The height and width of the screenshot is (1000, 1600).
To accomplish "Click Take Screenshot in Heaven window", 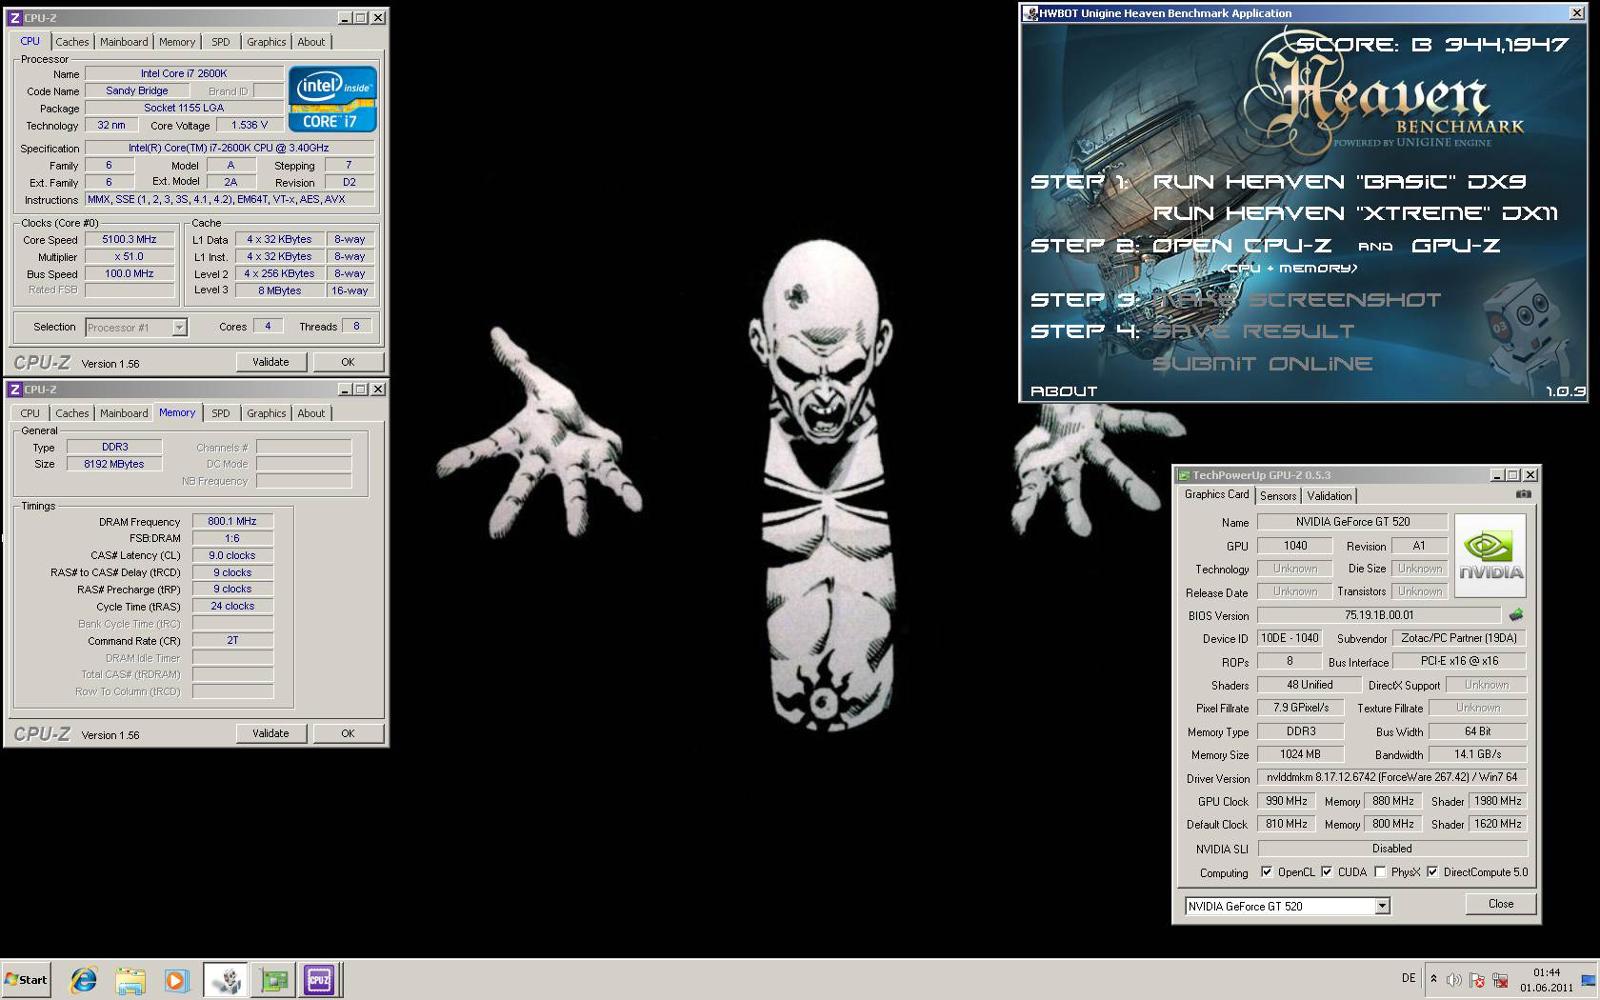I will coord(1297,299).
